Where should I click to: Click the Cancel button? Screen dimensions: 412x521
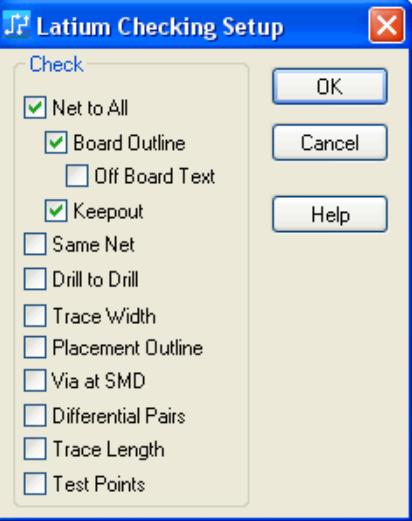330,143
